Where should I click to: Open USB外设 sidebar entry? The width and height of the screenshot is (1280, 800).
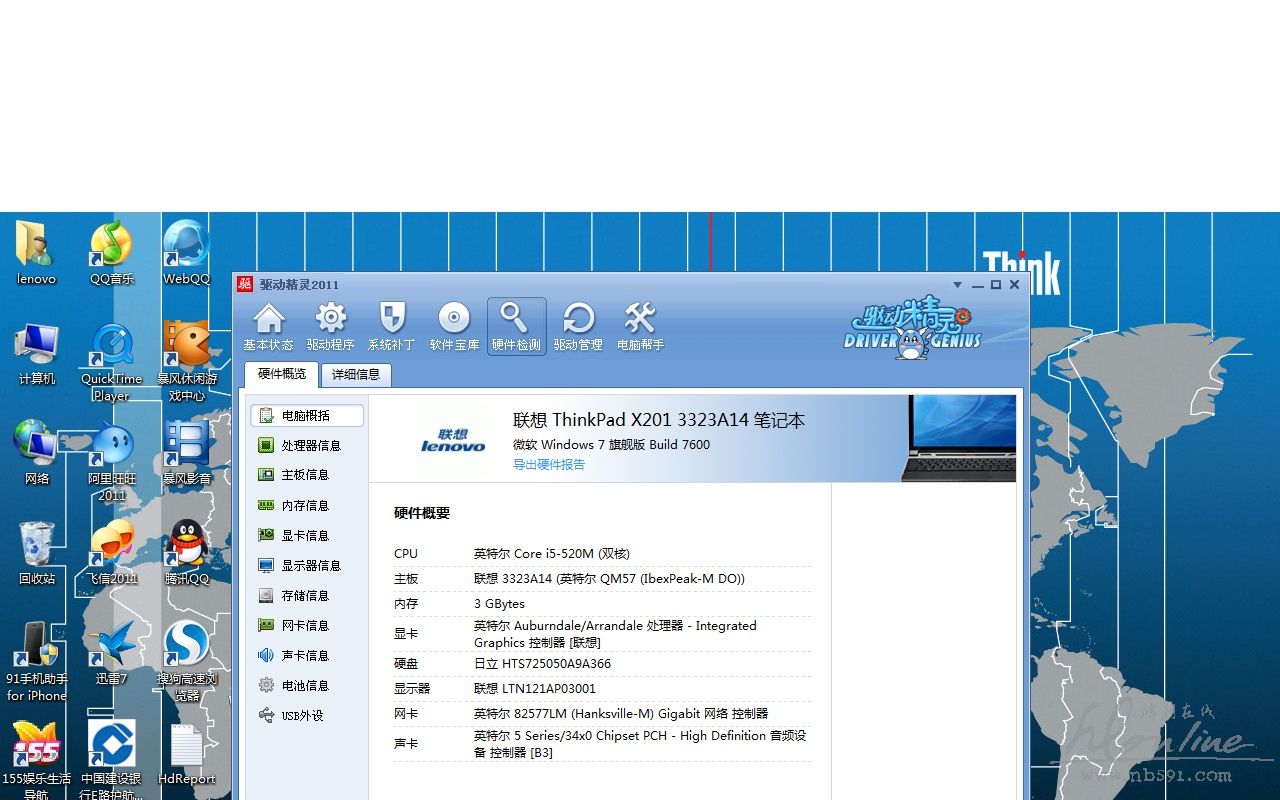click(x=302, y=716)
